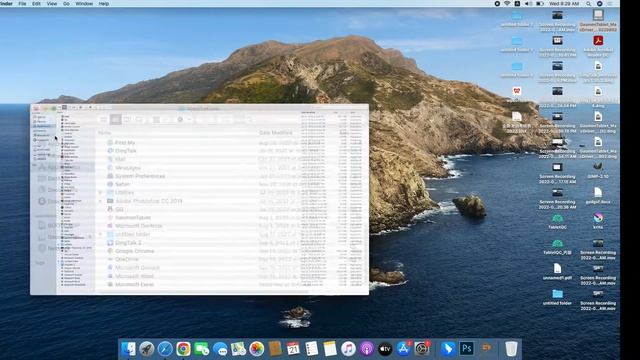Image resolution: width=640 pixels, height=360 pixels.
Task: Select gsdgsf.docx file on desktop
Action: (598, 196)
